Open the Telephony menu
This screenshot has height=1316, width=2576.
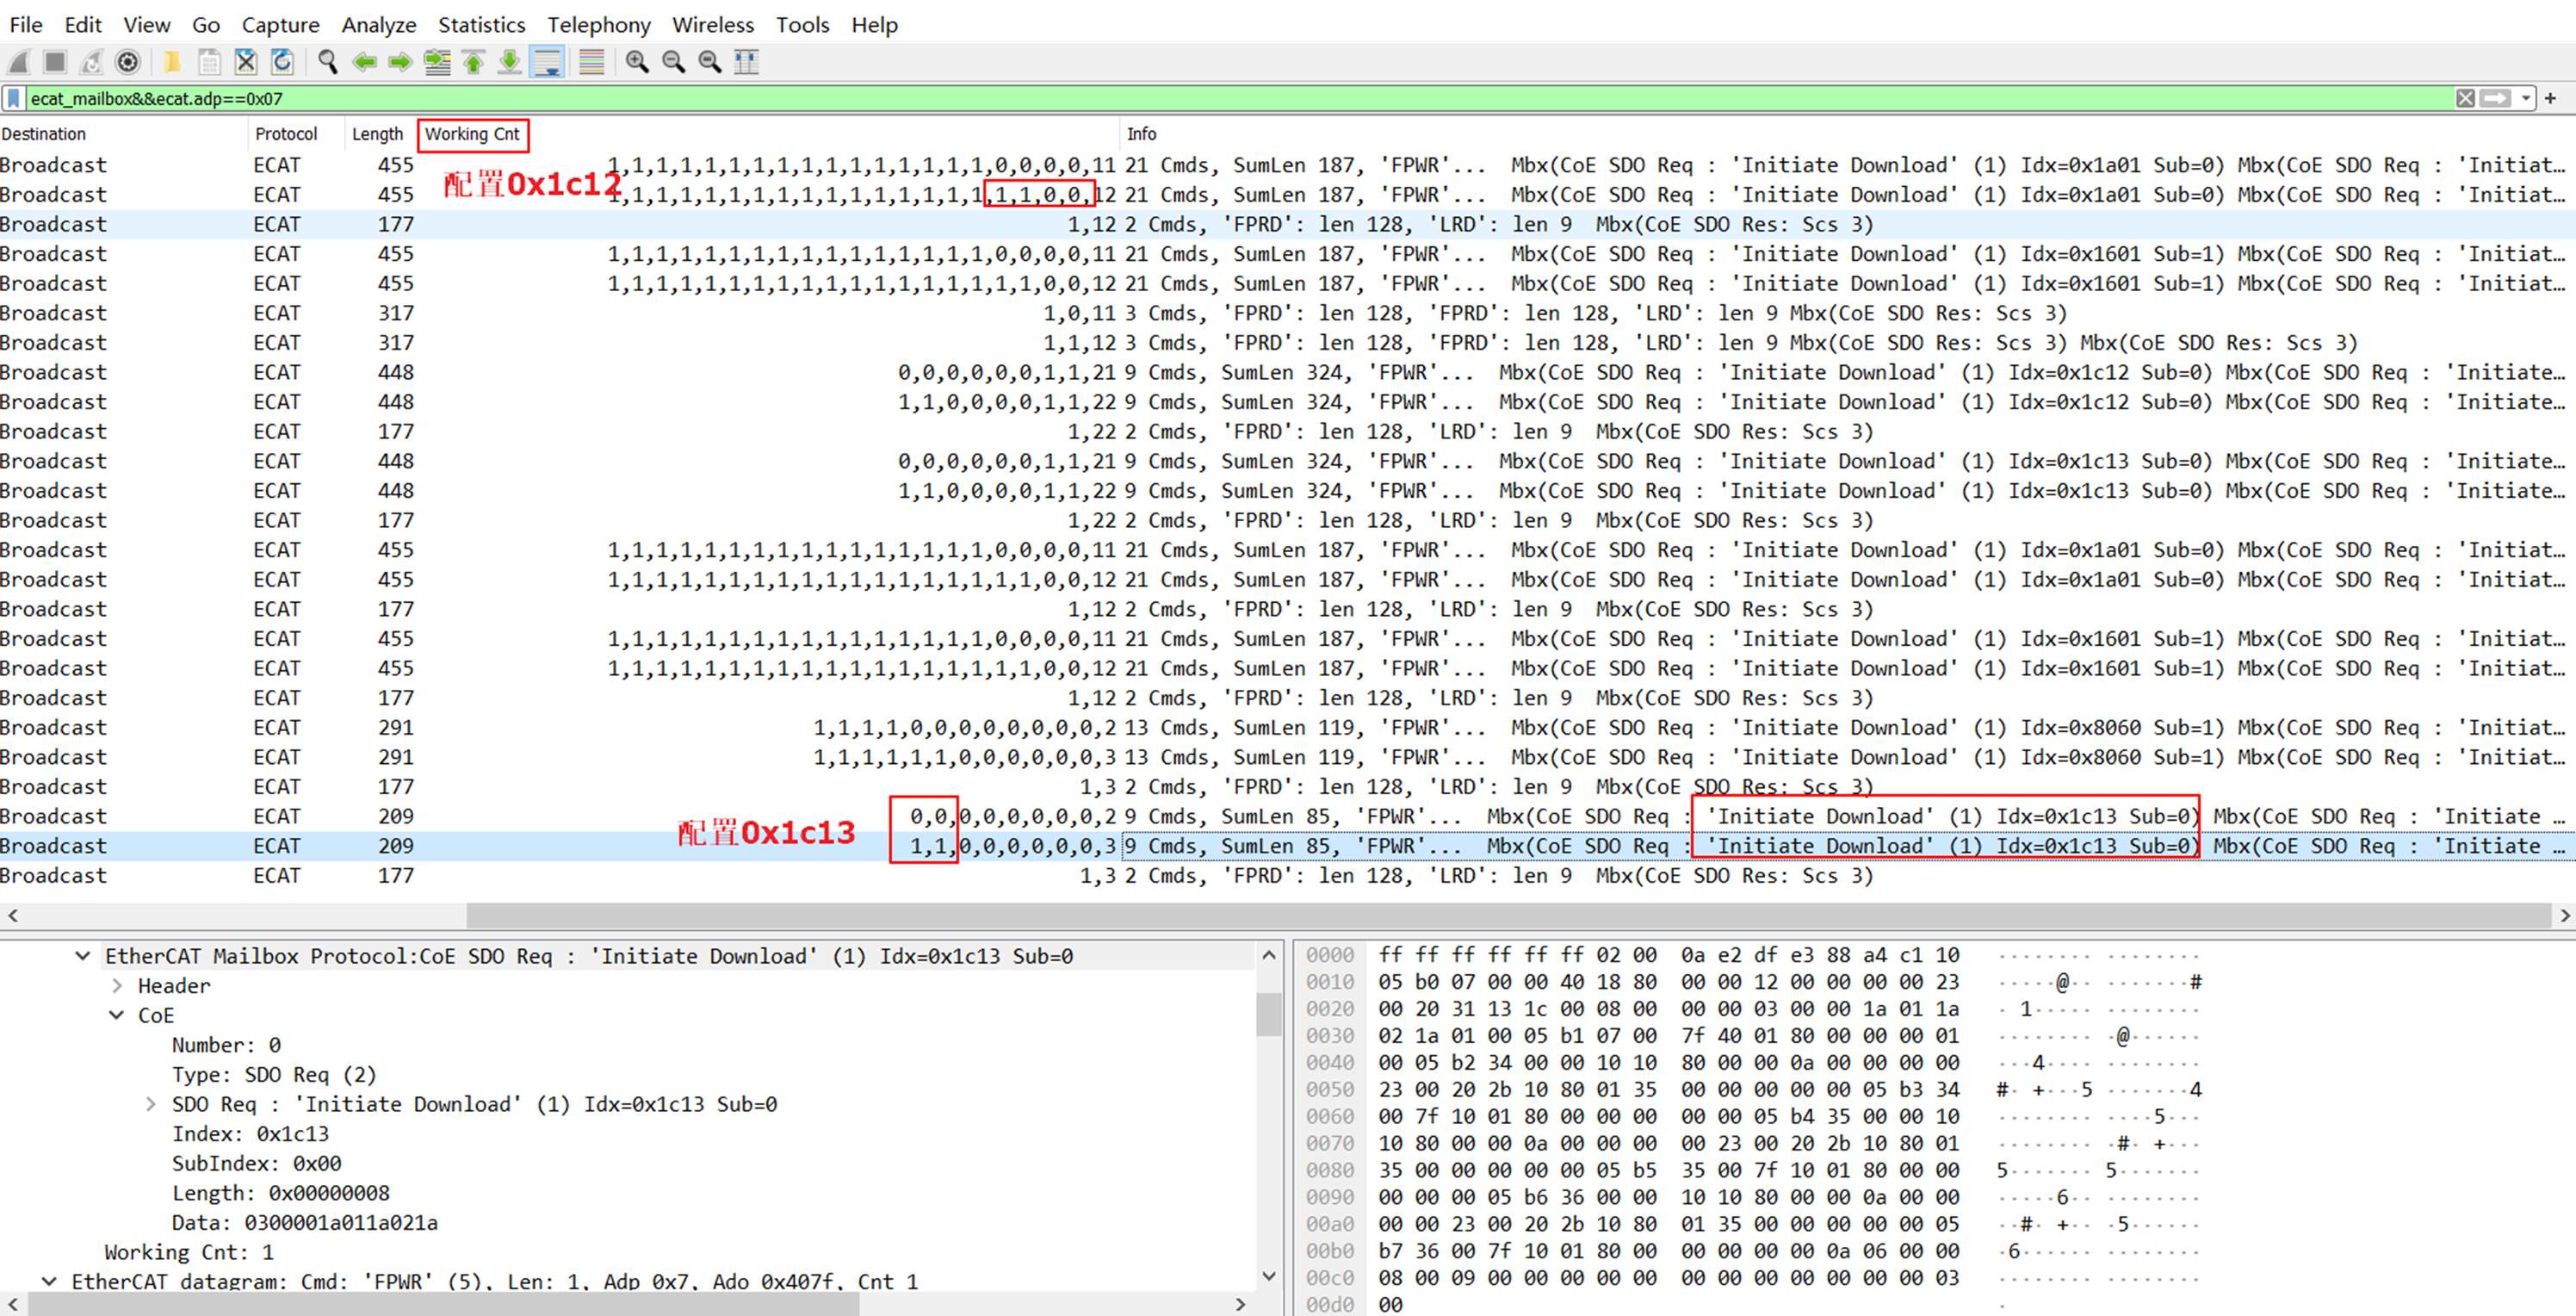pyautogui.click(x=598, y=25)
